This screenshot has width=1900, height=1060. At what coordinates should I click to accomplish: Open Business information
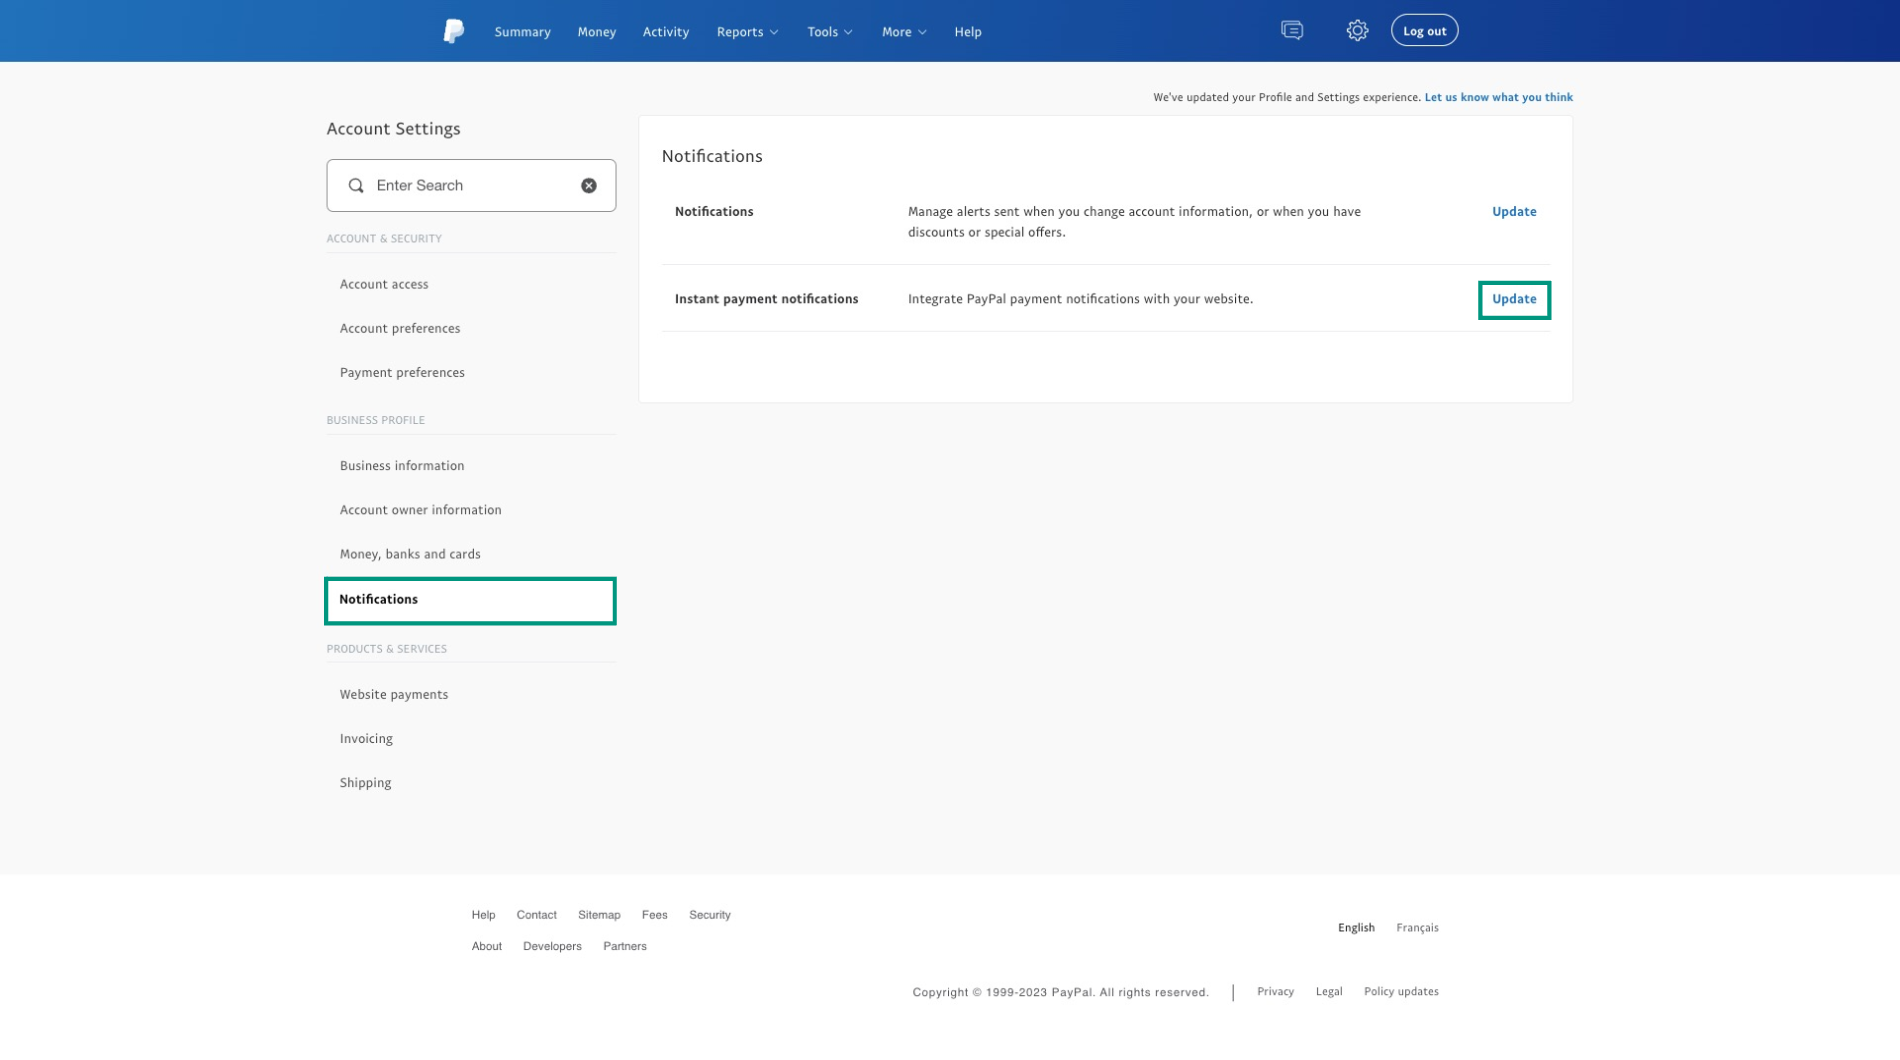(402, 465)
